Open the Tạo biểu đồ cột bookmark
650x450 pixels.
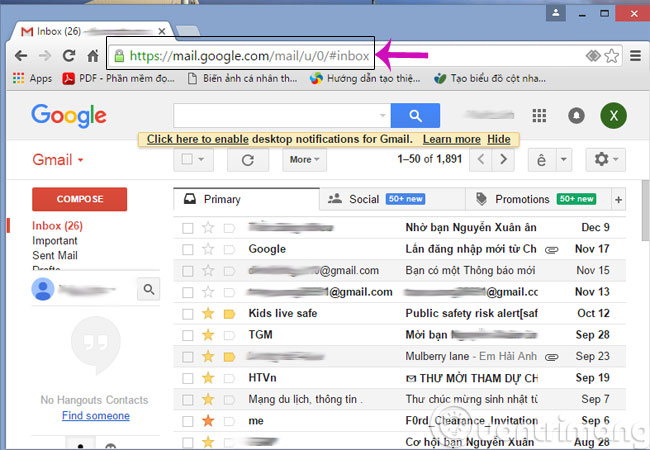coord(490,78)
